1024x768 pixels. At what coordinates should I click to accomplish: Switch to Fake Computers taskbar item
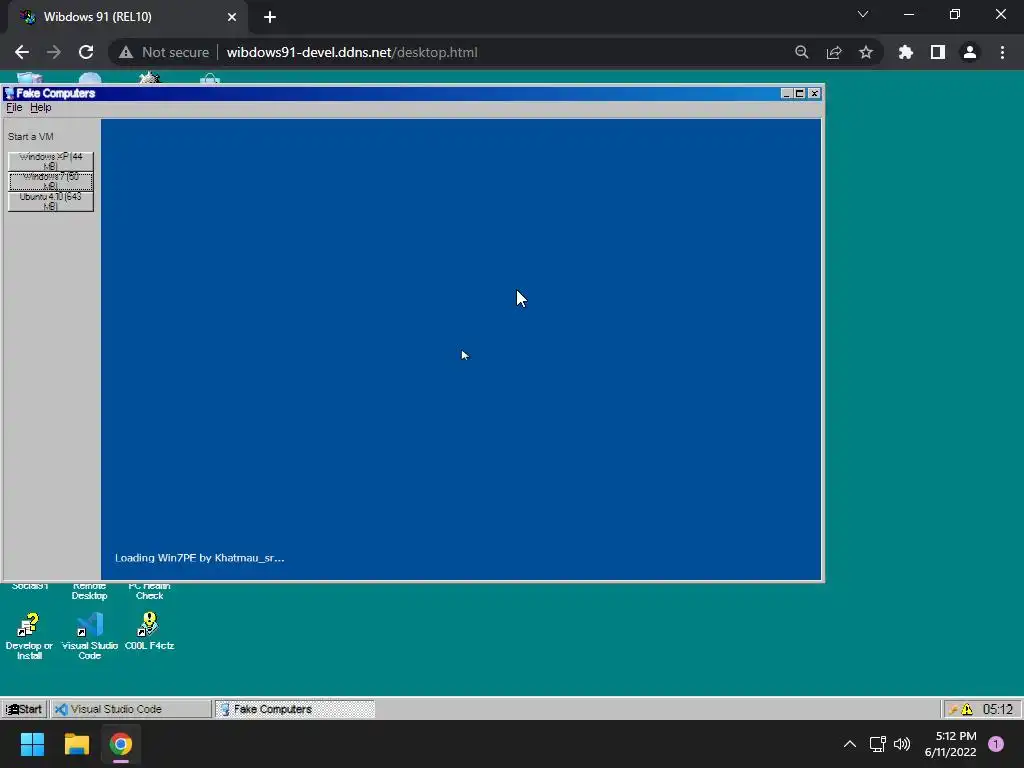pyautogui.click(x=295, y=709)
